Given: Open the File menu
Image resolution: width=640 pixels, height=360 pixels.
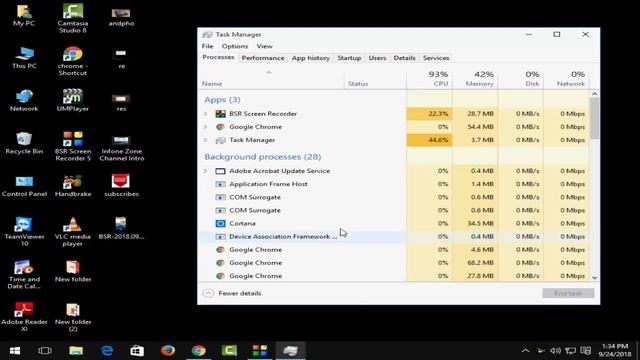Looking at the screenshot, I should (x=207, y=46).
